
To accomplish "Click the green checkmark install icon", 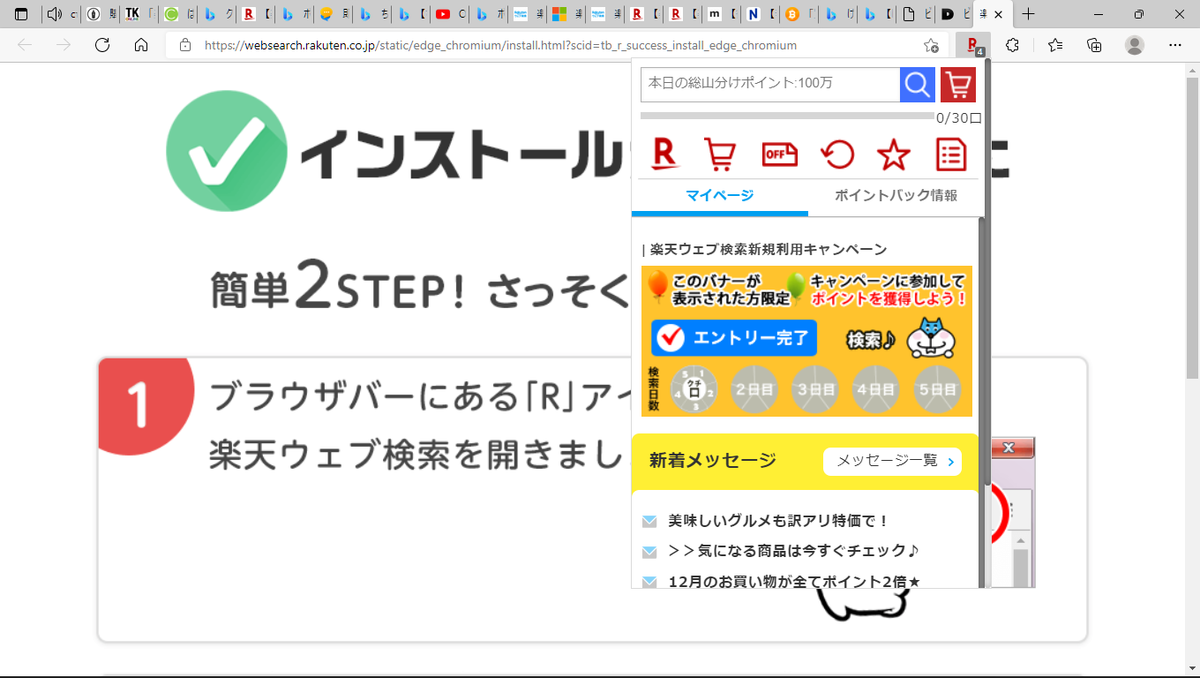I will [226, 151].
